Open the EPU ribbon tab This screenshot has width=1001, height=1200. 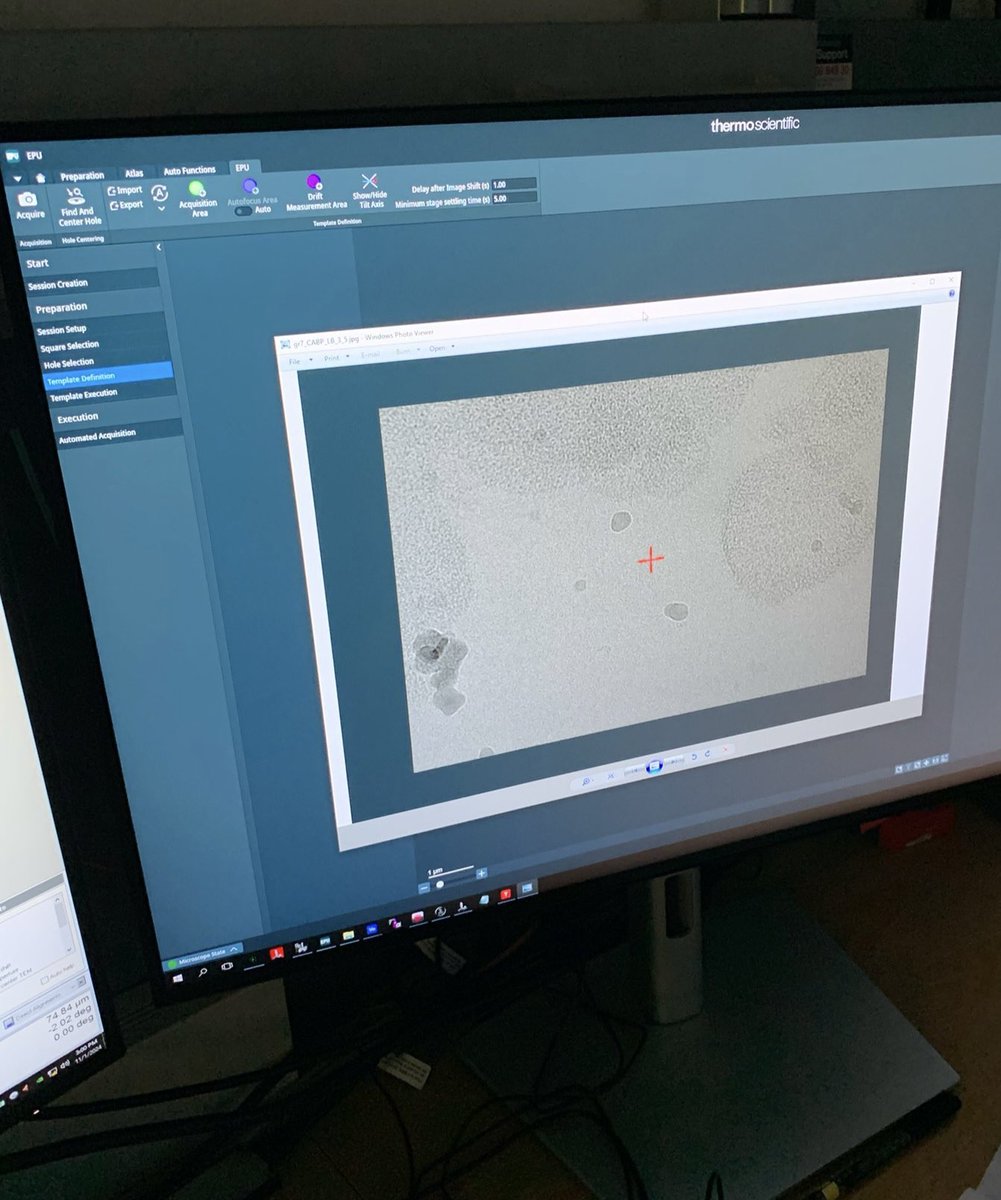242,167
